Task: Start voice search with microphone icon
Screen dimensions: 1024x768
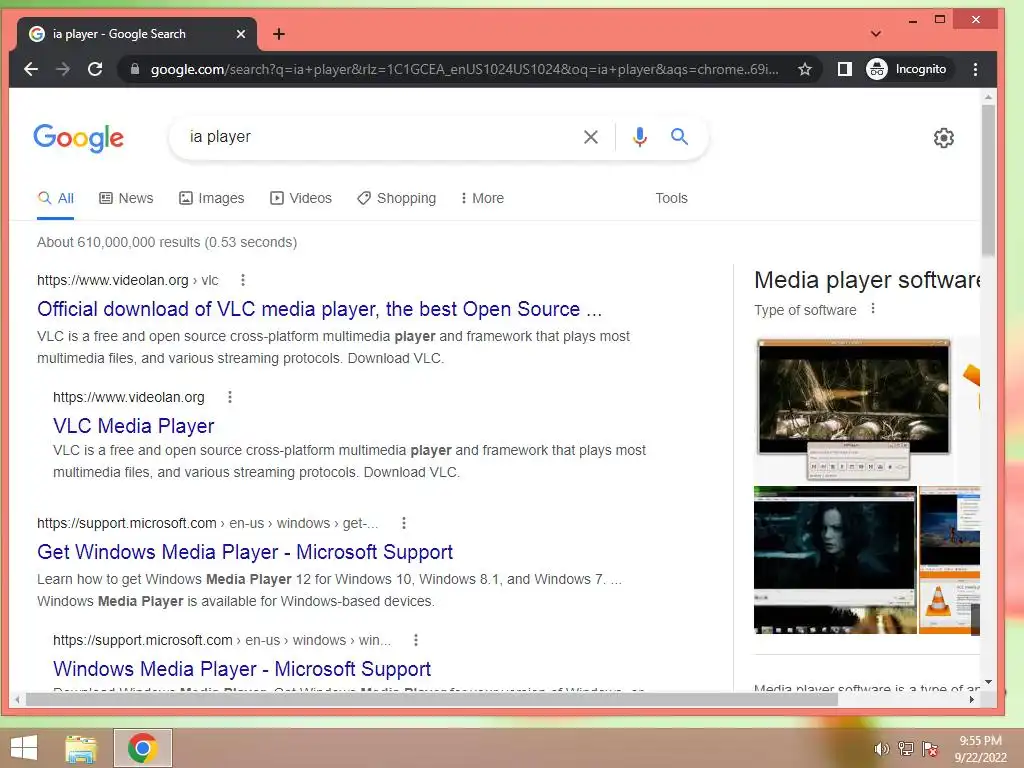Action: [640, 136]
